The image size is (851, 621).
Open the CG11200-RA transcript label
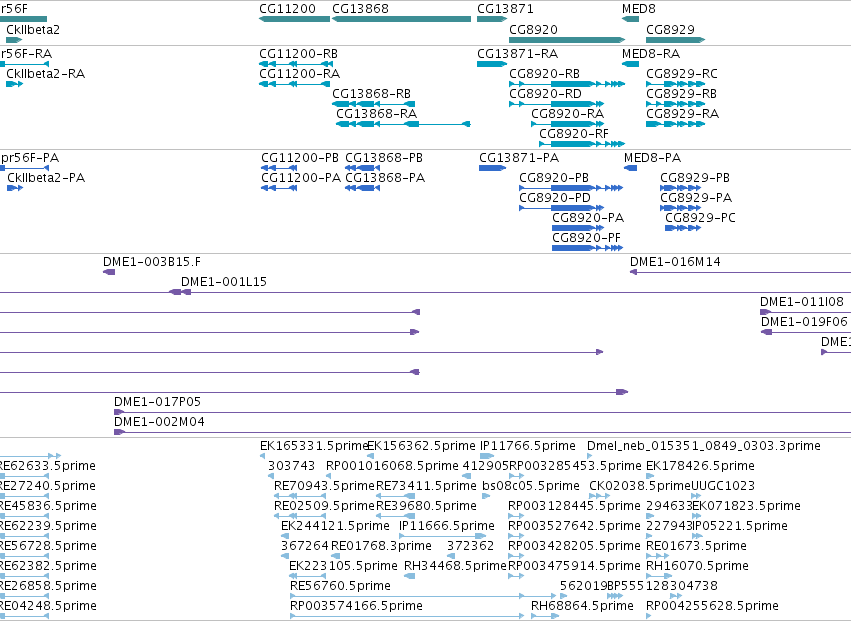[x=300, y=74]
